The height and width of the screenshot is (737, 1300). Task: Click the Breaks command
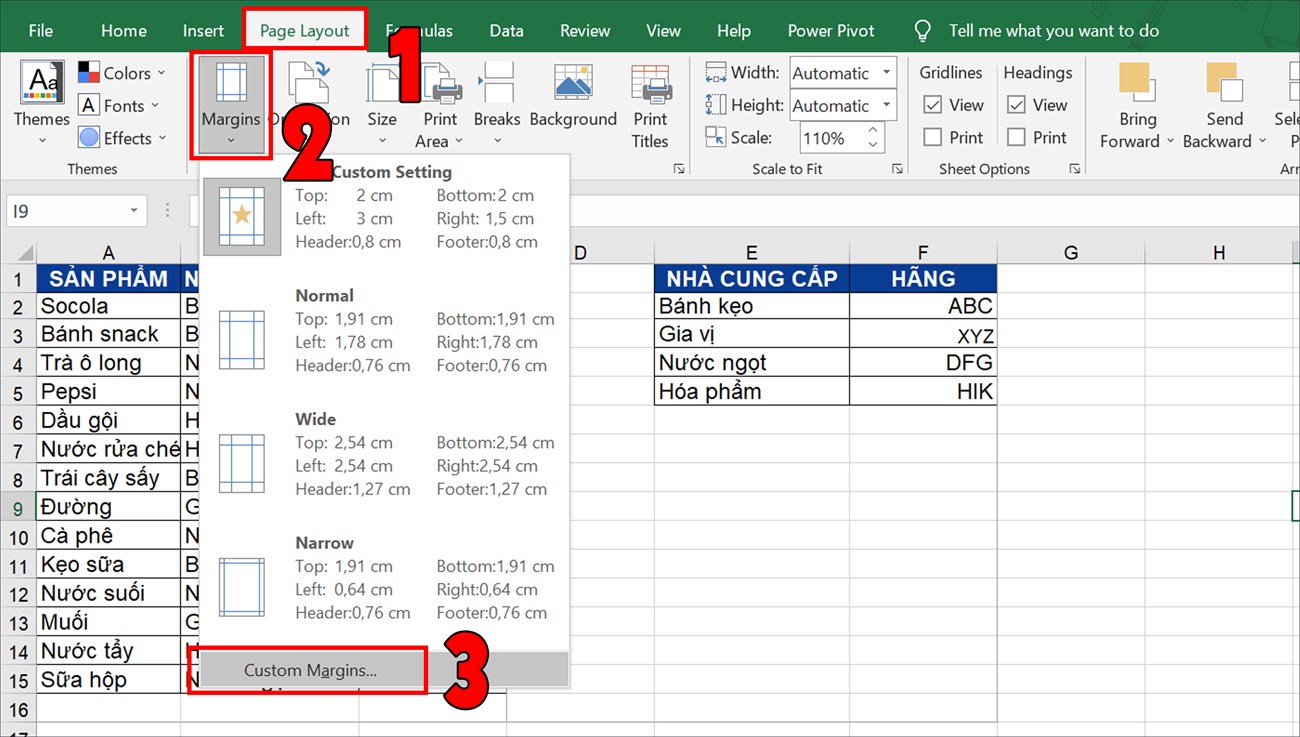click(497, 100)
